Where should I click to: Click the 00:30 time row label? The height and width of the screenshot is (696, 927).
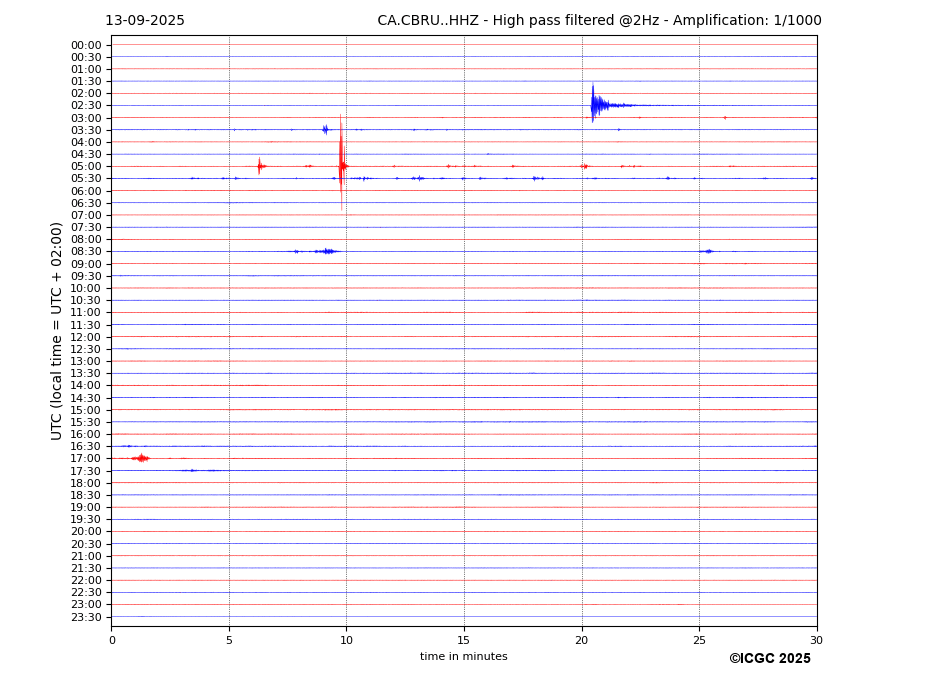86,57
